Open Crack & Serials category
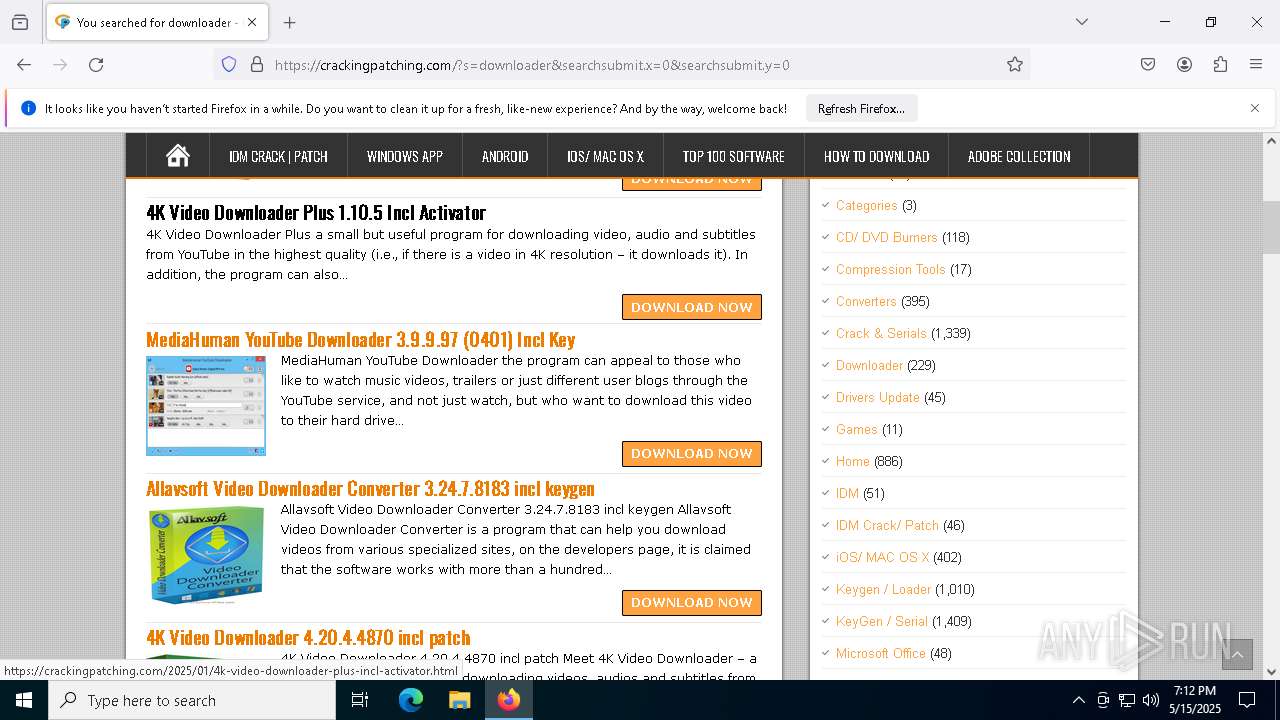The width and height of the screenshot is (1280, 720). [881, 333]
